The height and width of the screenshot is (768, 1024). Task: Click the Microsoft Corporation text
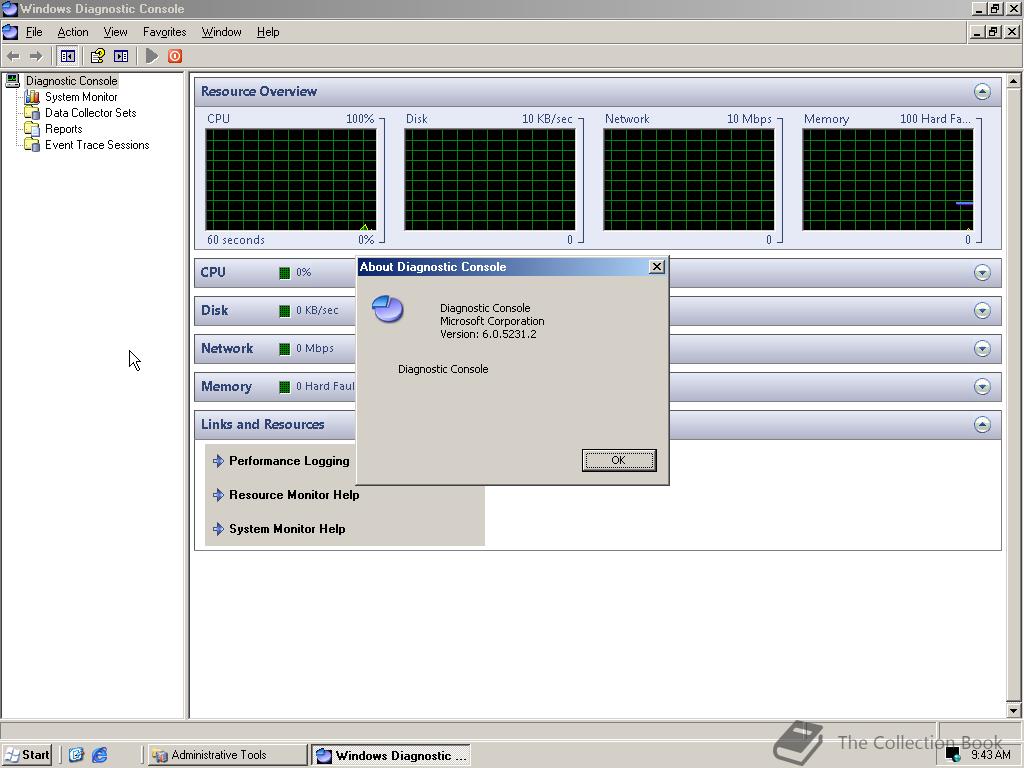click(492, 321)
